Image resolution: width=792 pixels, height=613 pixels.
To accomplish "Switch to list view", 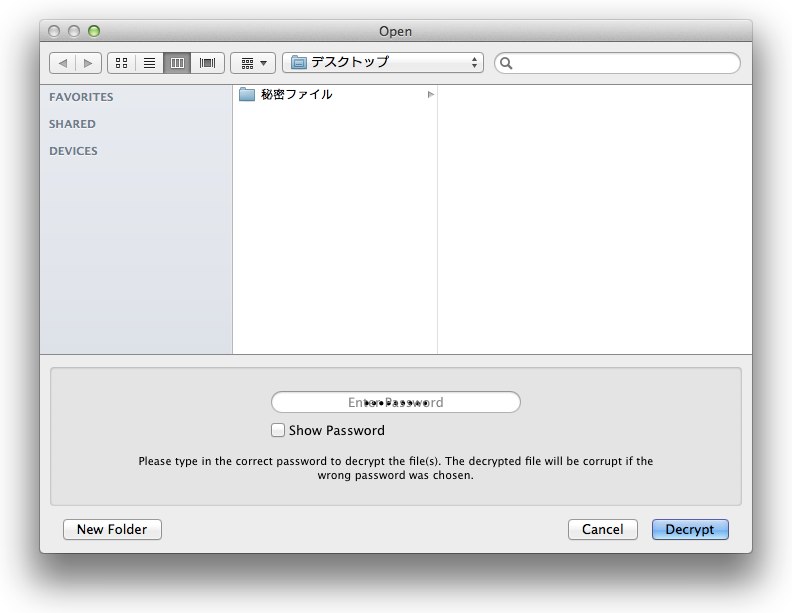I will tap(150, 63).
